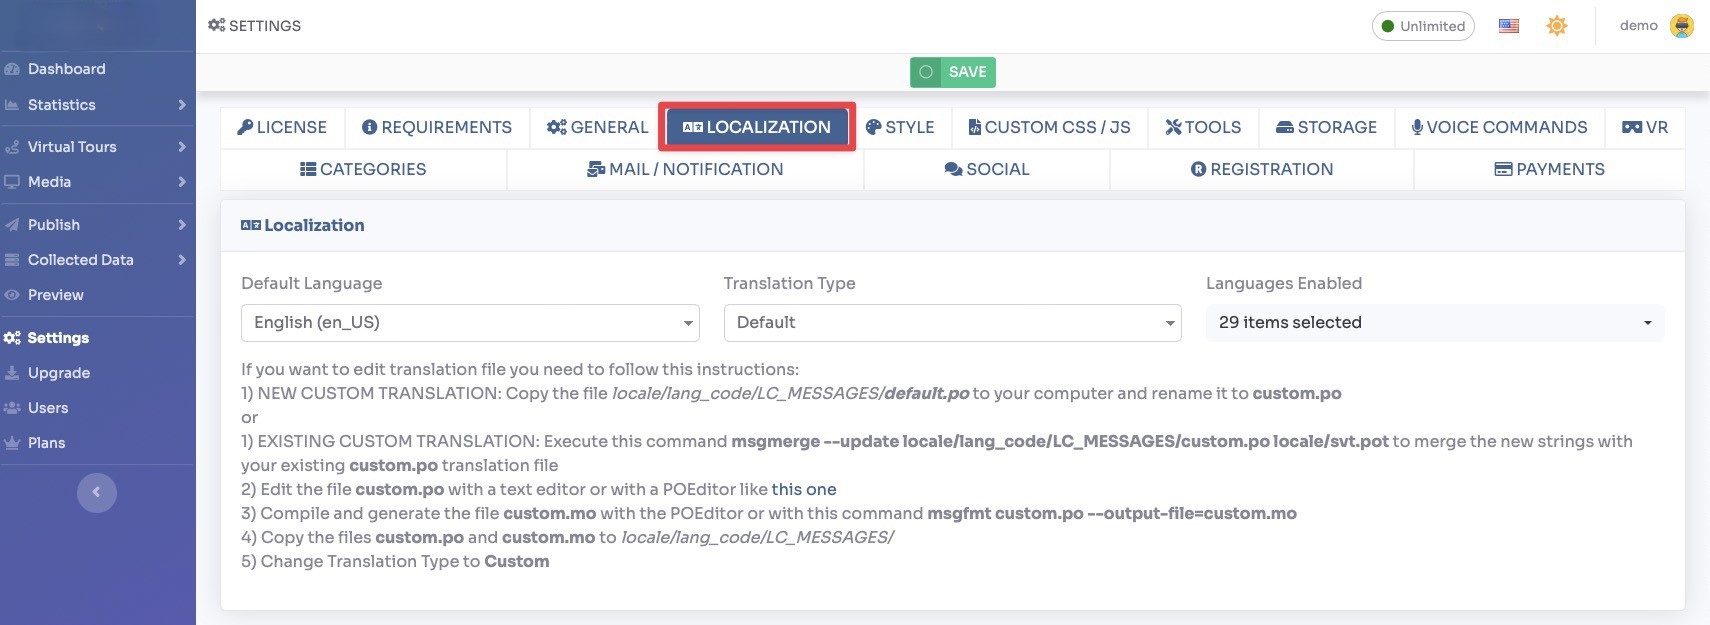Switch to the VOICE COMMANDS tab
This screenshot has height=625, width=1710.
pos(1500,127)
